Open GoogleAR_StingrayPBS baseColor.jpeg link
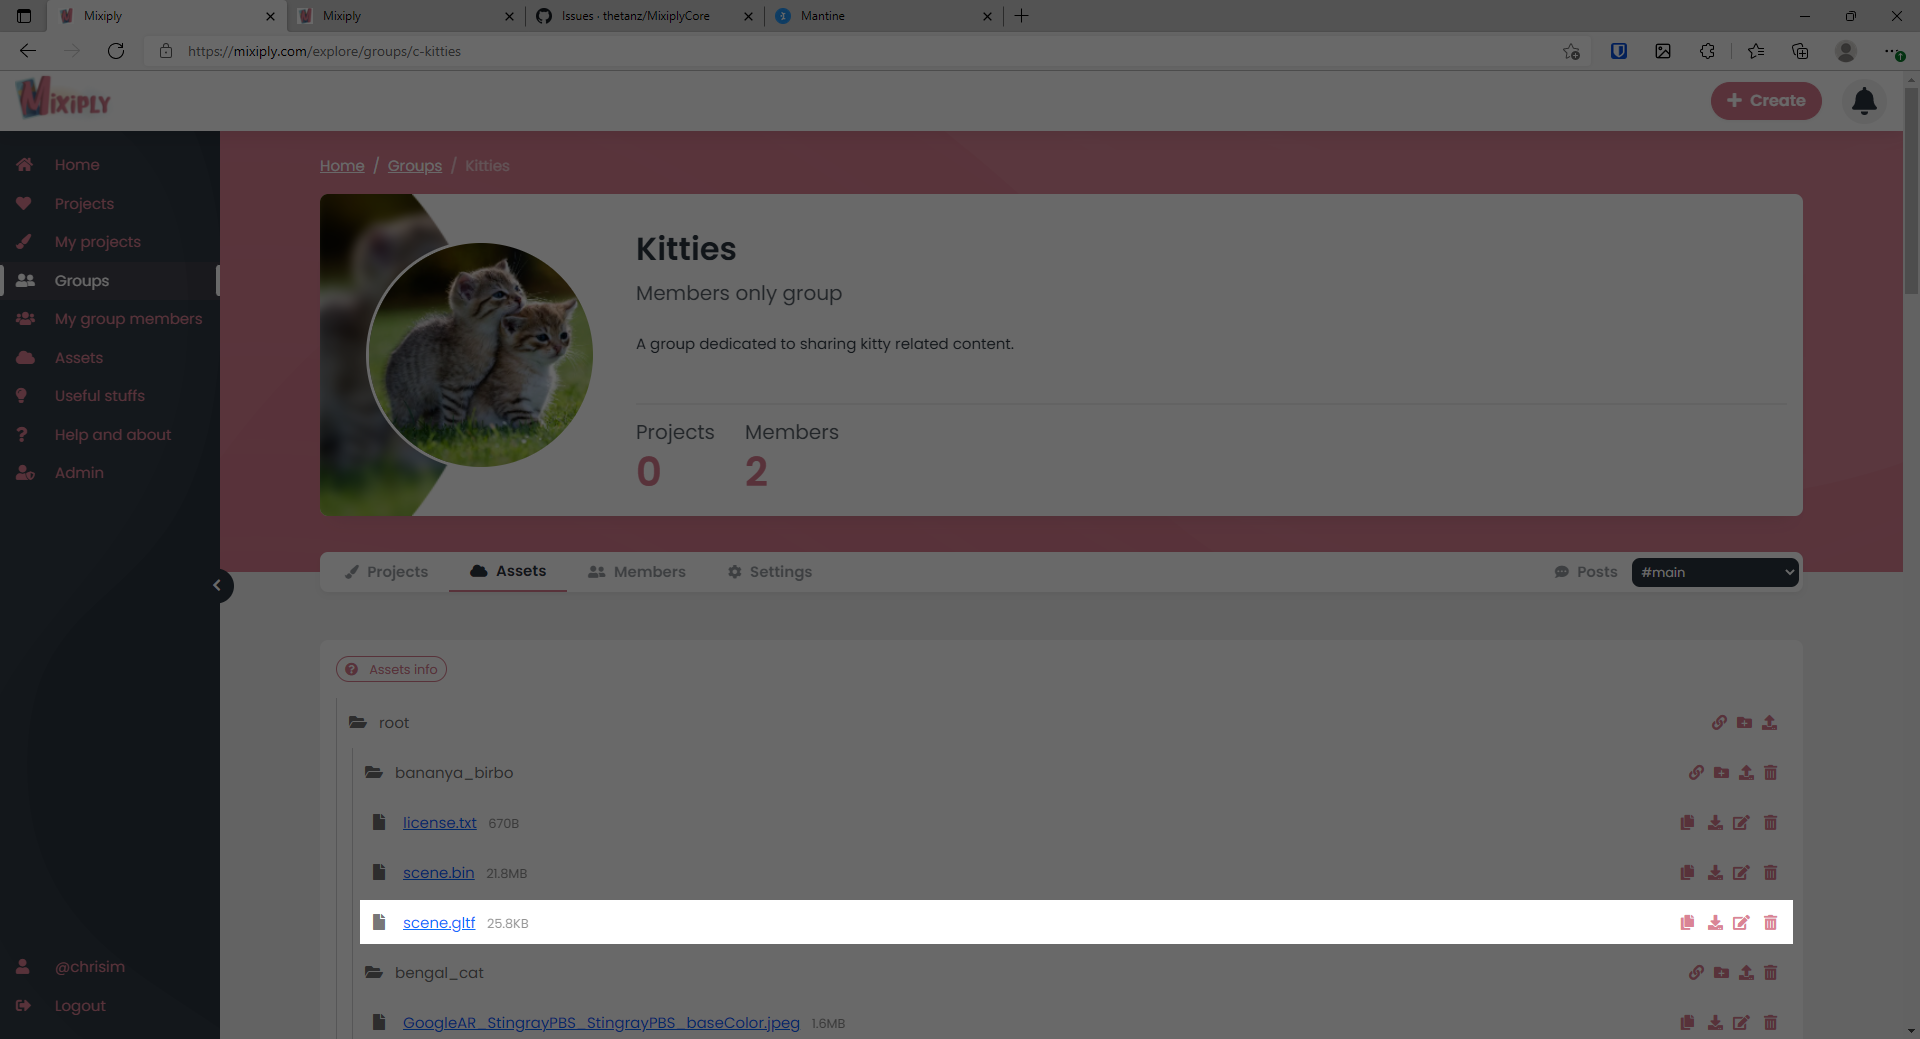This screenshot has height=1039, width=1920. coord(601,1023)
